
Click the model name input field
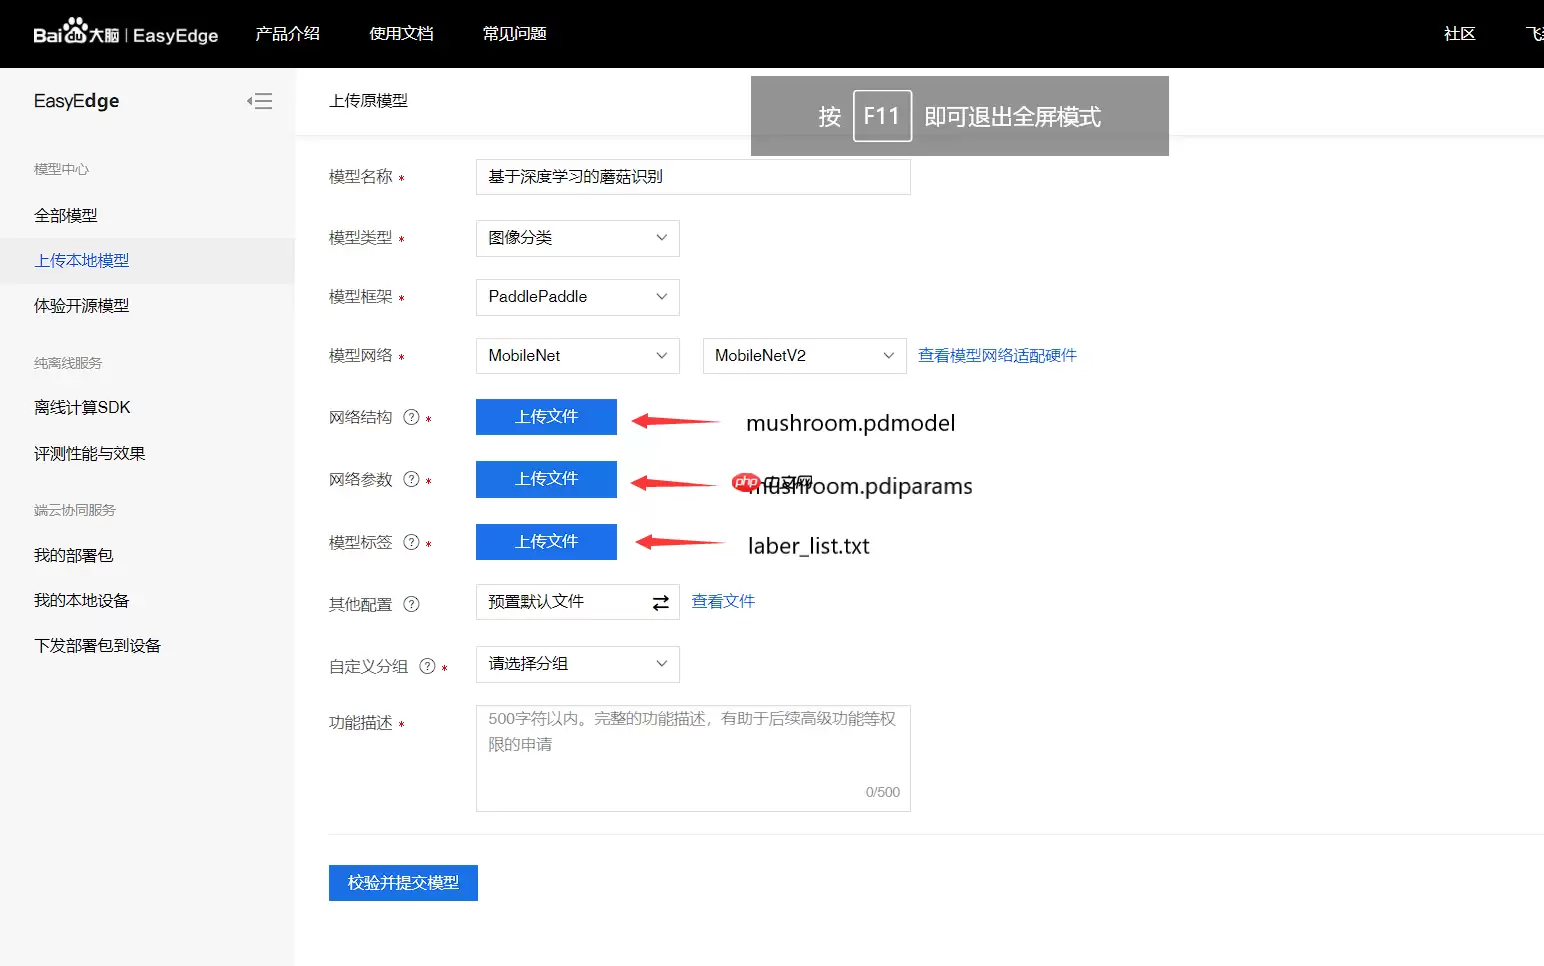692,176
